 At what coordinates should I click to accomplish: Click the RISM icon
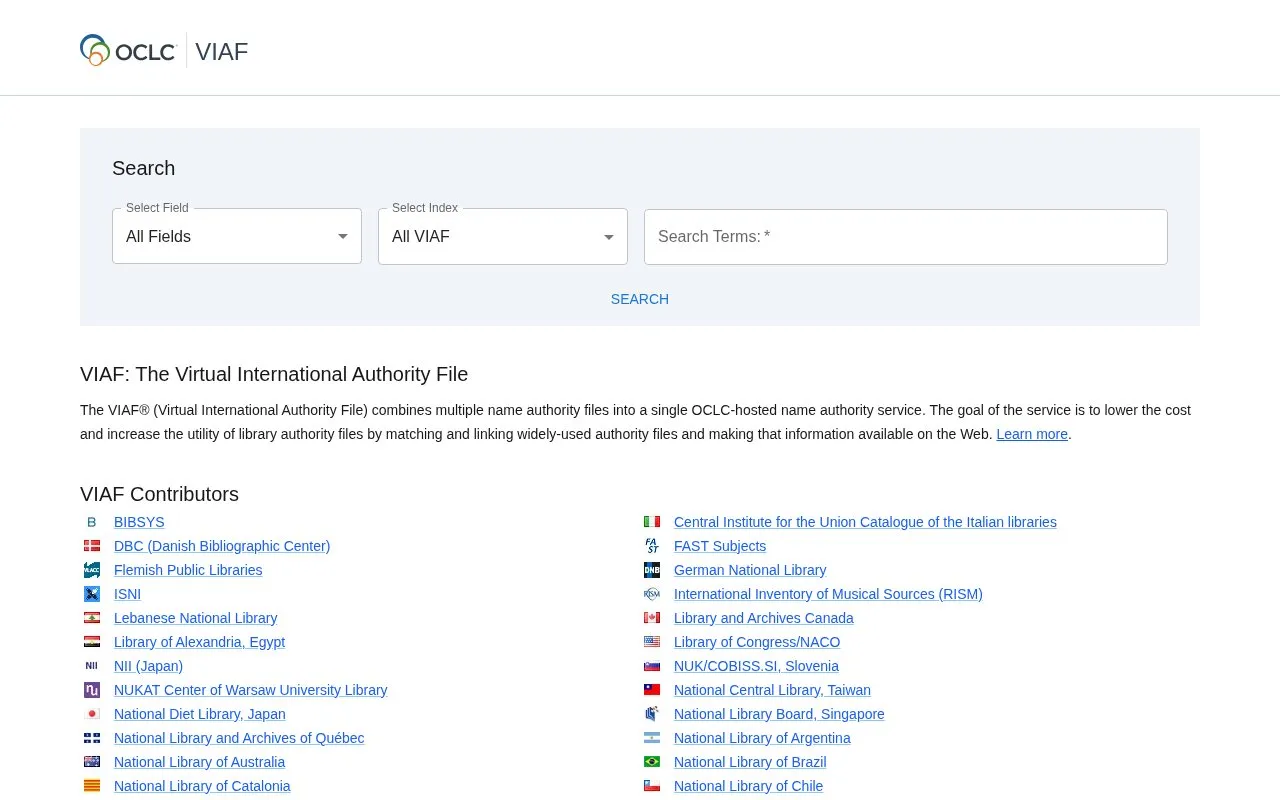point(652,594)
